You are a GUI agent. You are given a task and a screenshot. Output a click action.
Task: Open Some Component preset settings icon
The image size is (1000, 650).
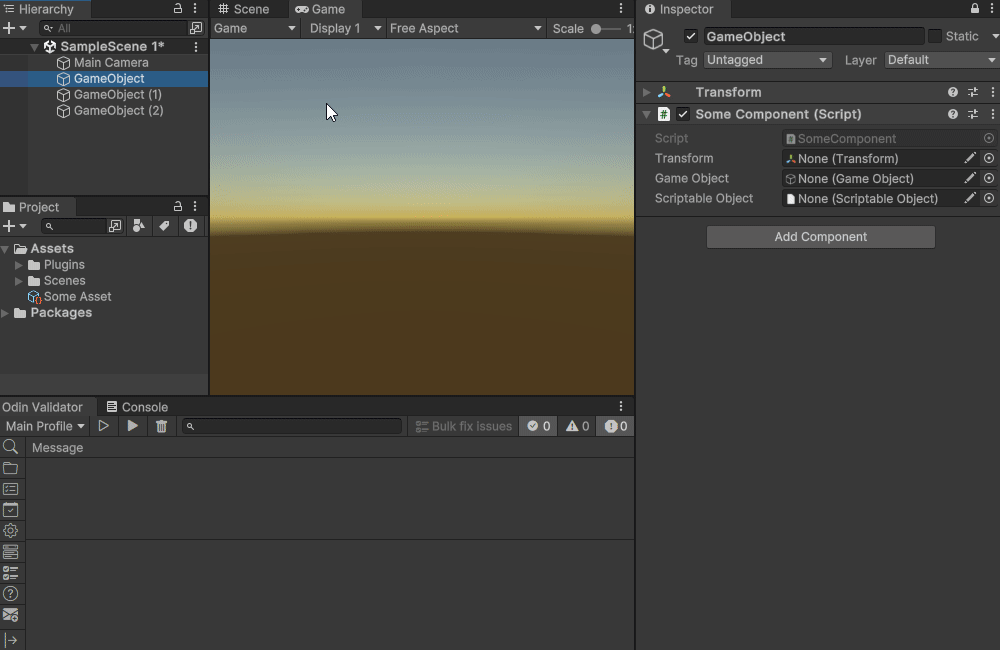pos(973,114)
